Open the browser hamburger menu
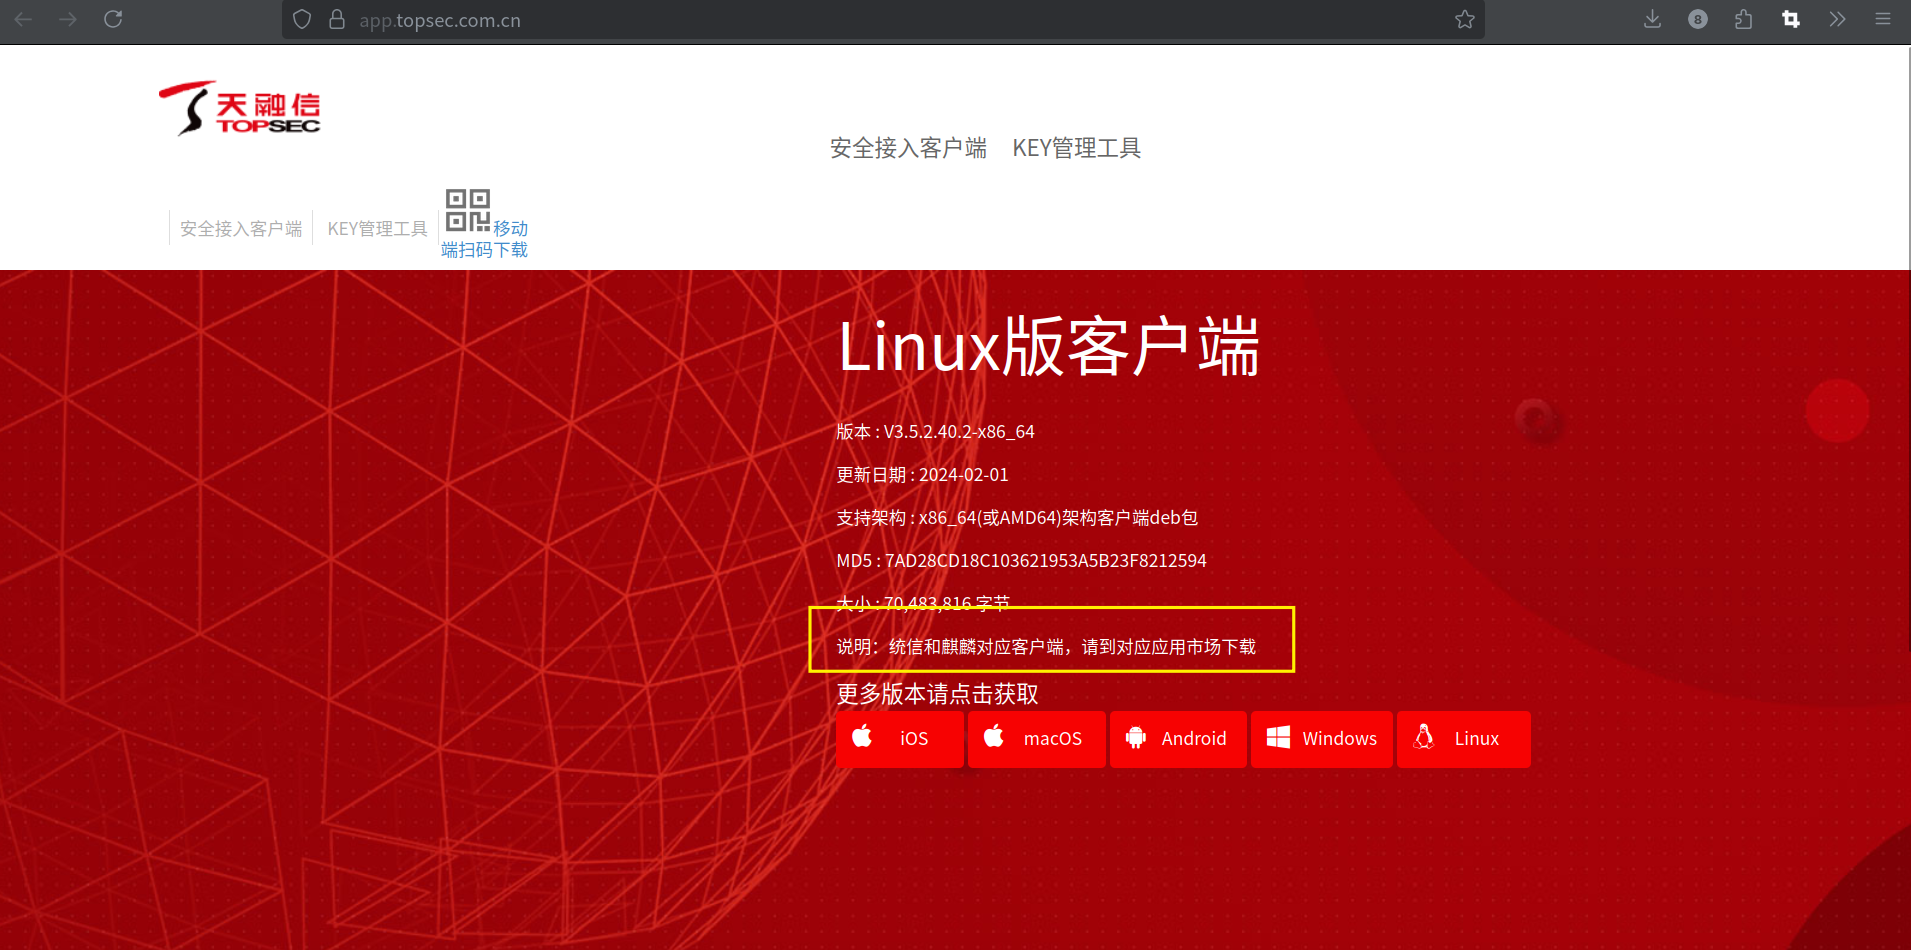Viewport: 1911px width, 950px height. pyautogui.click(x=1883, y=19)
